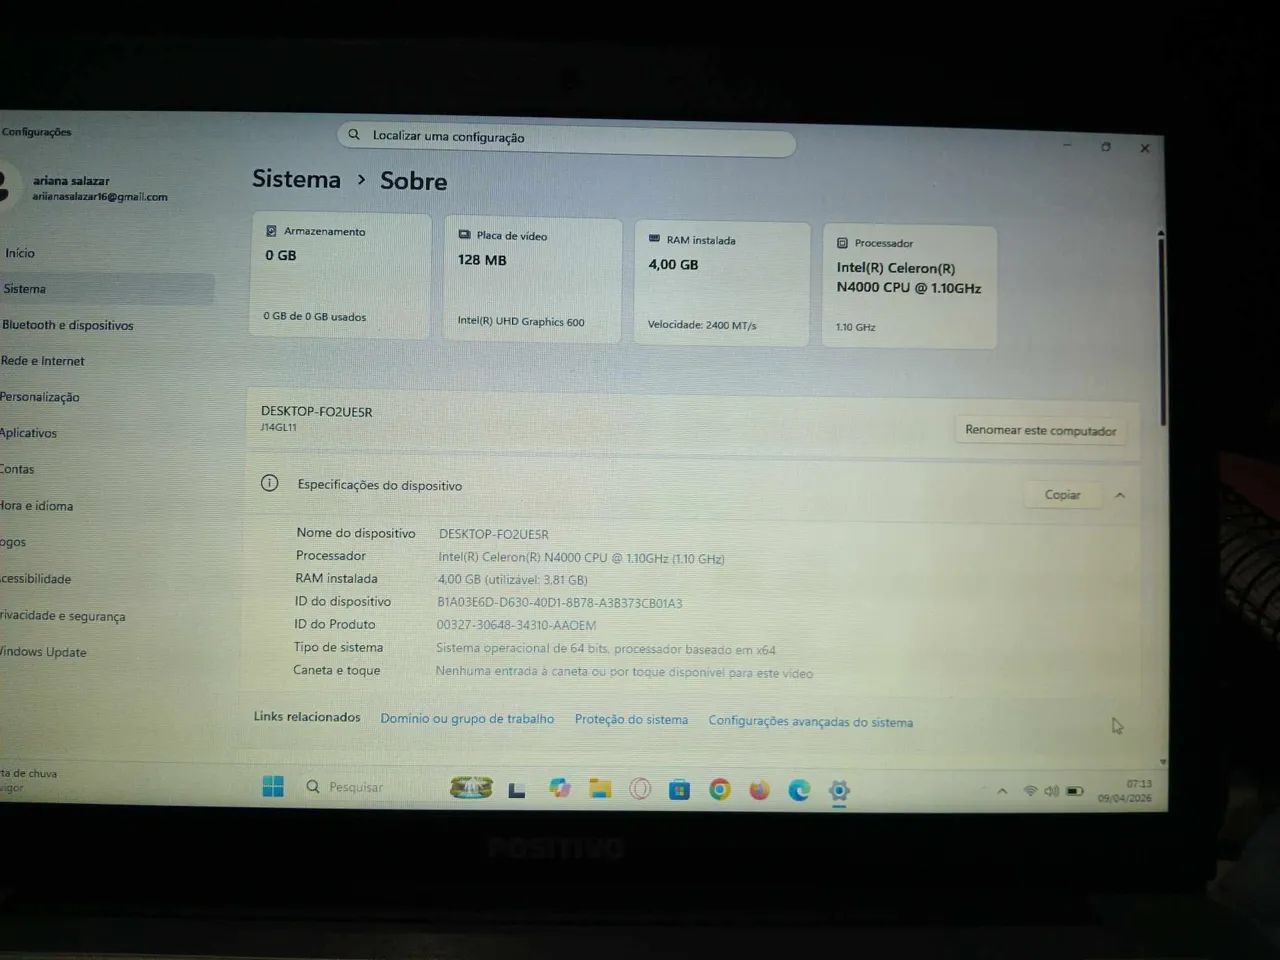1280x960 pixels.
Task: Click the info icon beside Especificações do dispositivo
Action: (x=269, y=483)
